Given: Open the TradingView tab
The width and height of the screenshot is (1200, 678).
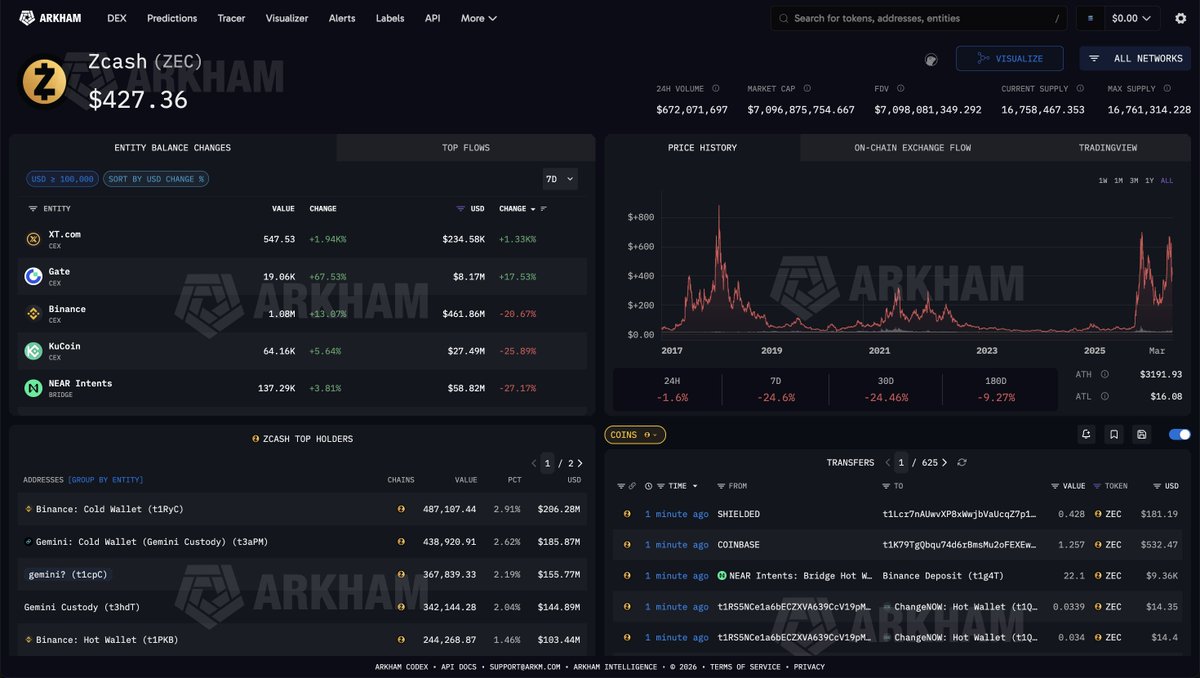Looking at the screenshot, I should [1108, 148].
